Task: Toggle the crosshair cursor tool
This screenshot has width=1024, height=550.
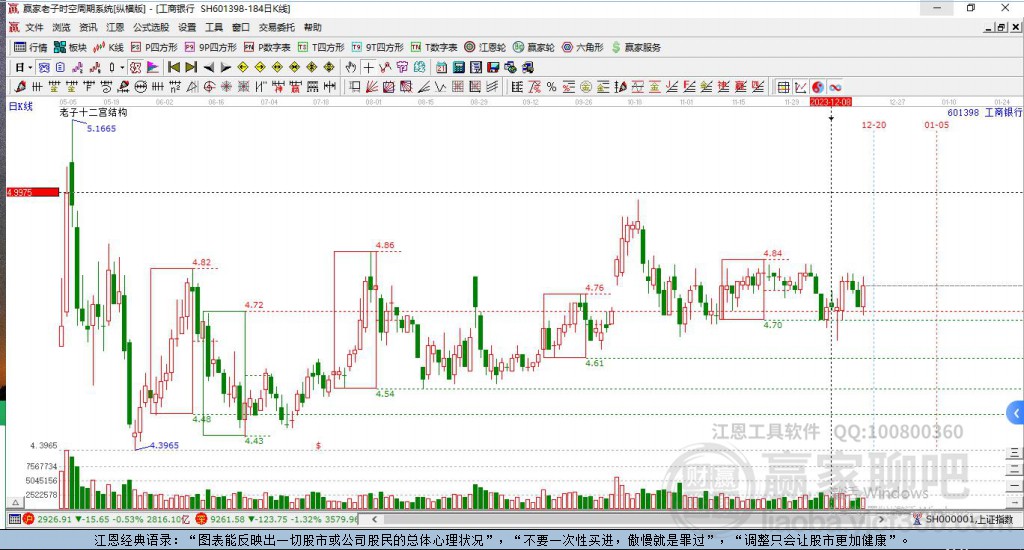Action: [x=368, y=67]
